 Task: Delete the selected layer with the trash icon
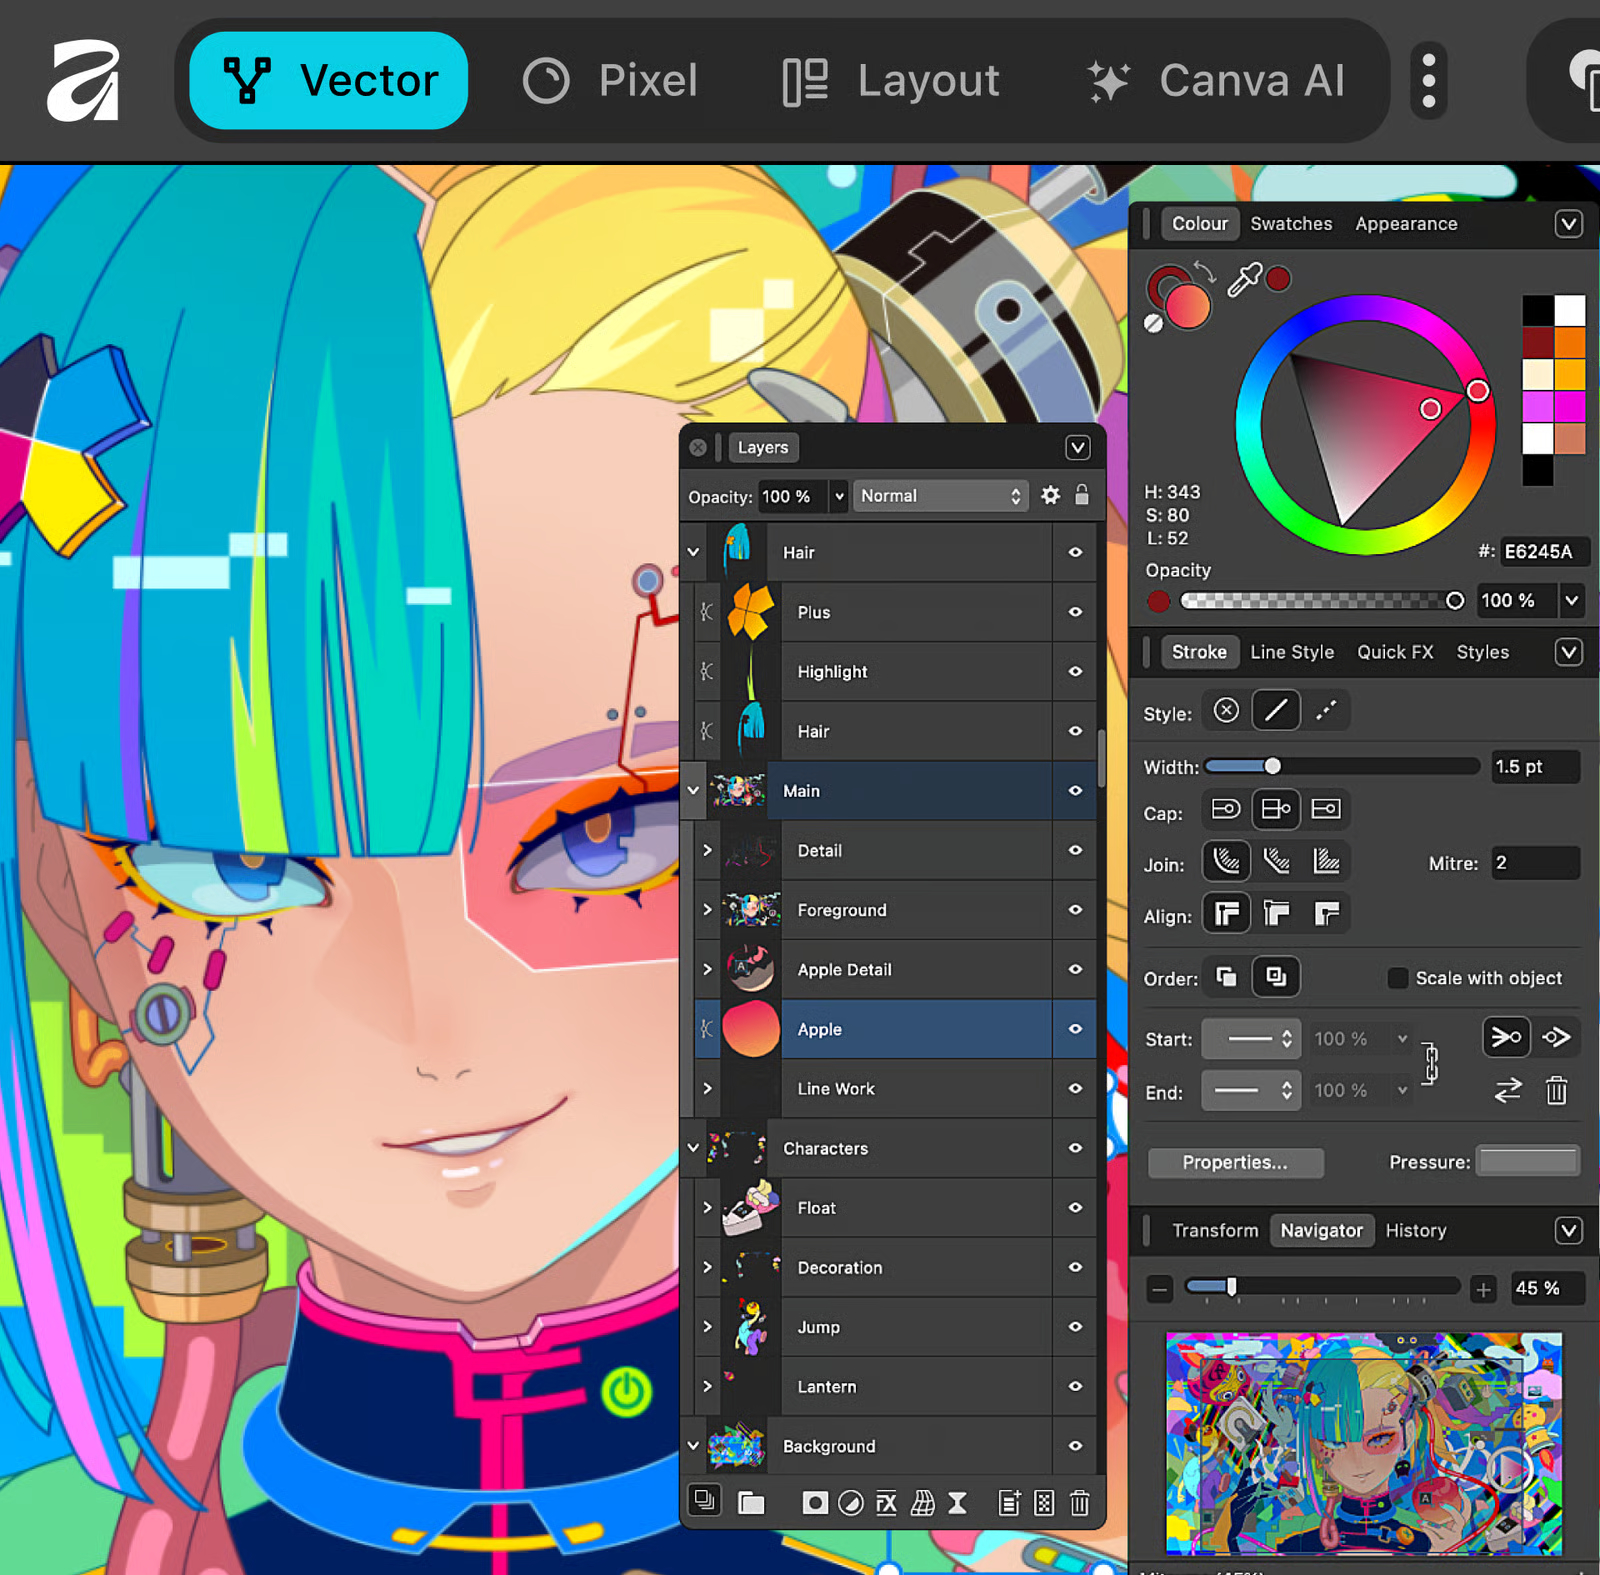tap(1080, 1503)
